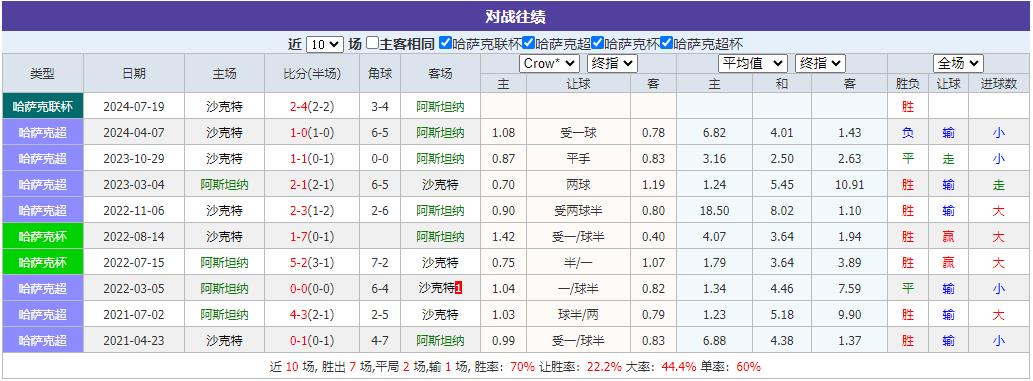Click date 2022-11-06
Viewport: 1033px width, 381px height.
[134, 210]
